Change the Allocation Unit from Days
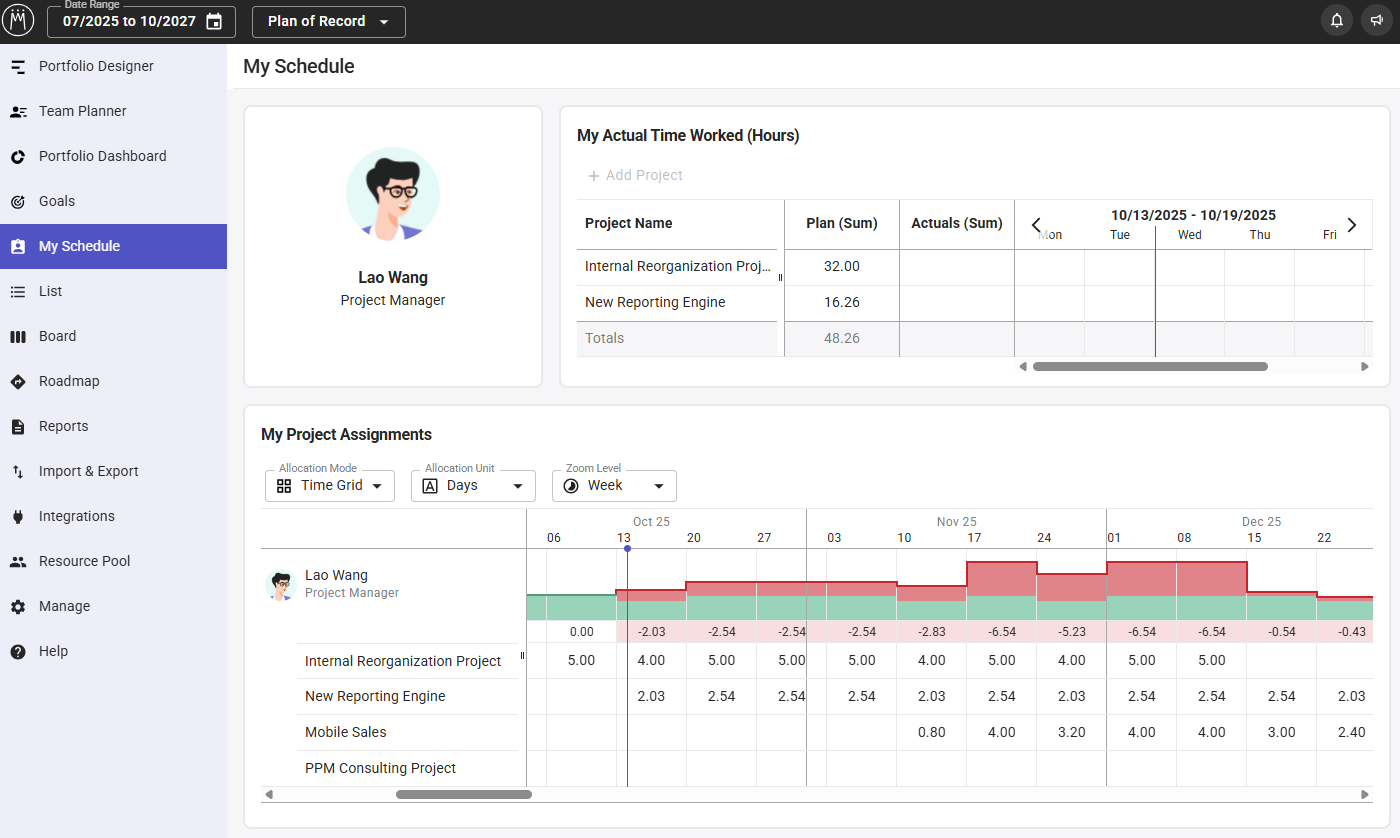Viewport: 1400px width, 838px height. point(473,486)
